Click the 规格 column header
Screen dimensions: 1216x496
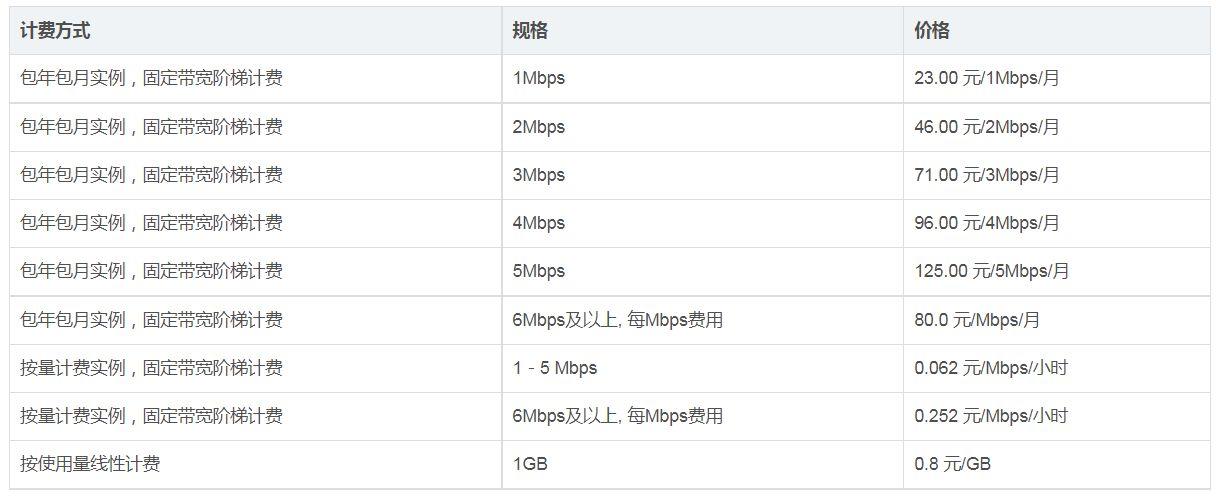(702, 31)
